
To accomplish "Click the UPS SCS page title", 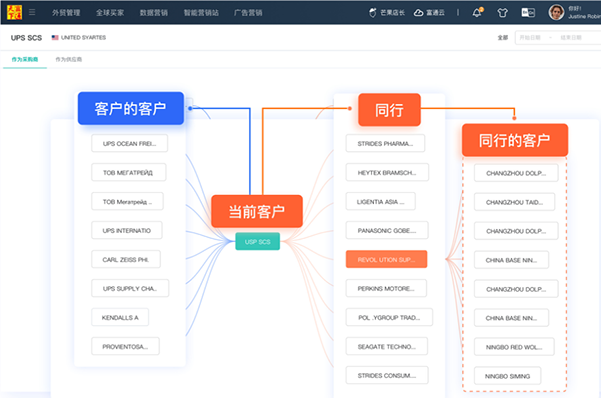I will [x=26, y=38].
